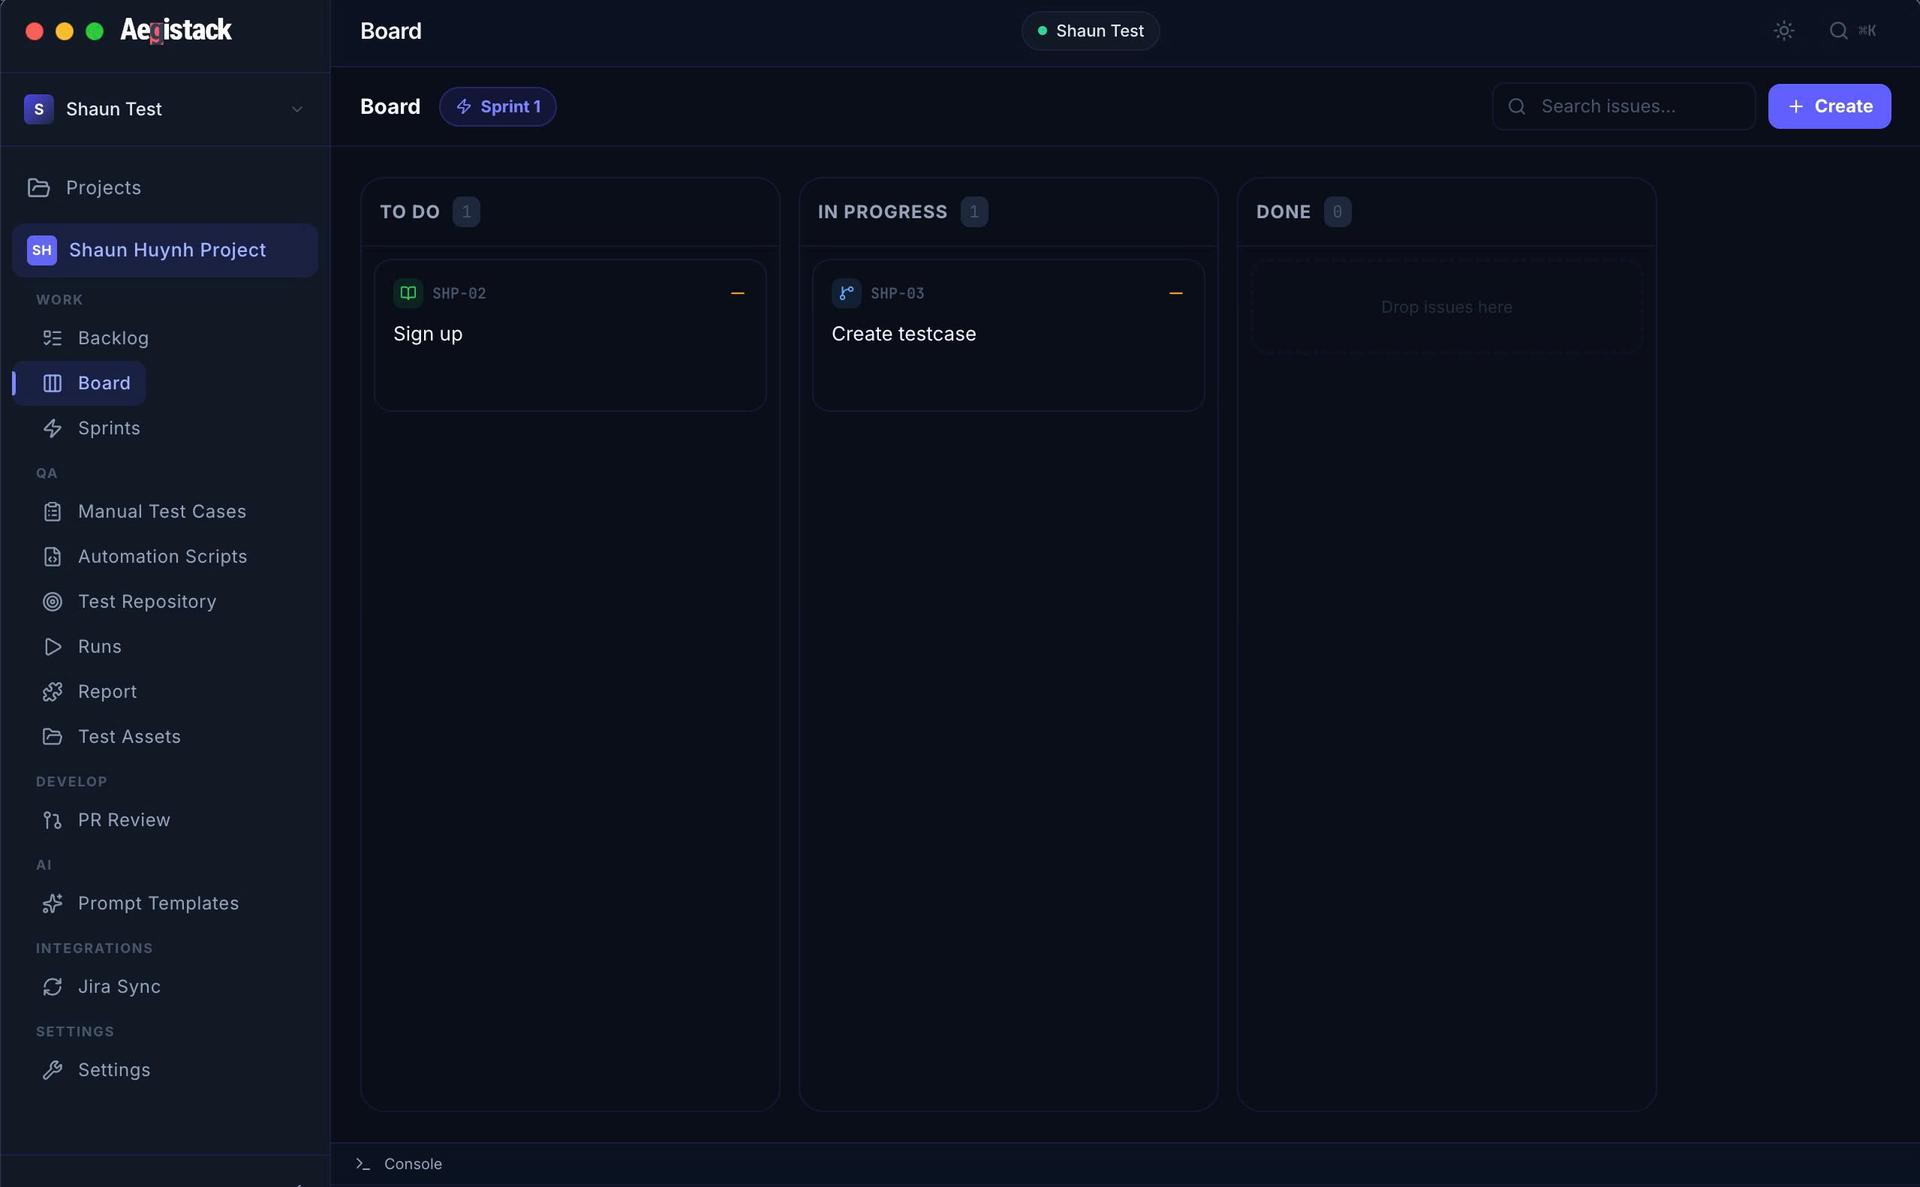Open global search magnifier icon in header

coord(1838,31)
